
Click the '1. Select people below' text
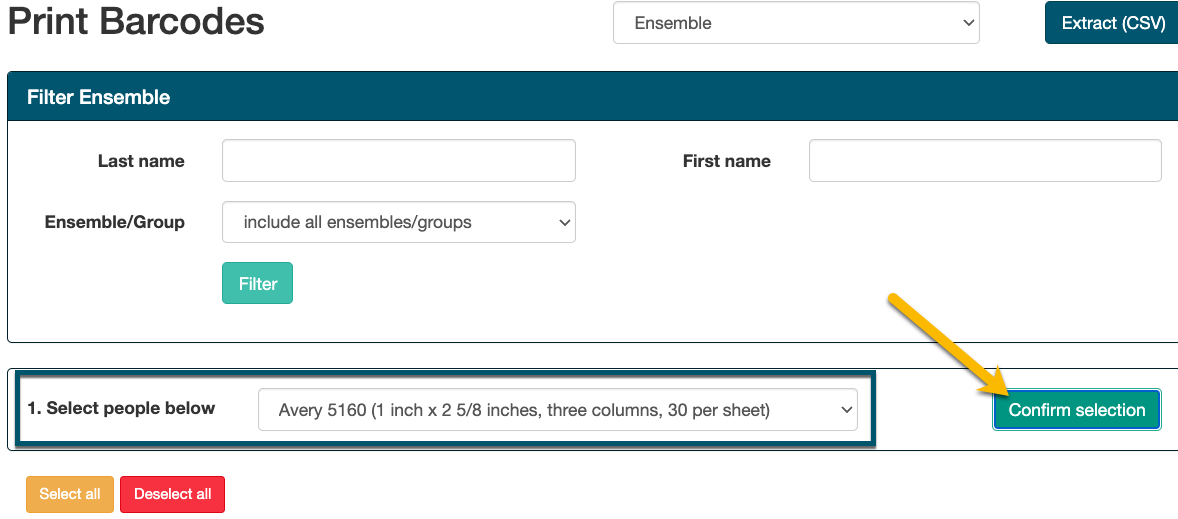pos(122,409)
